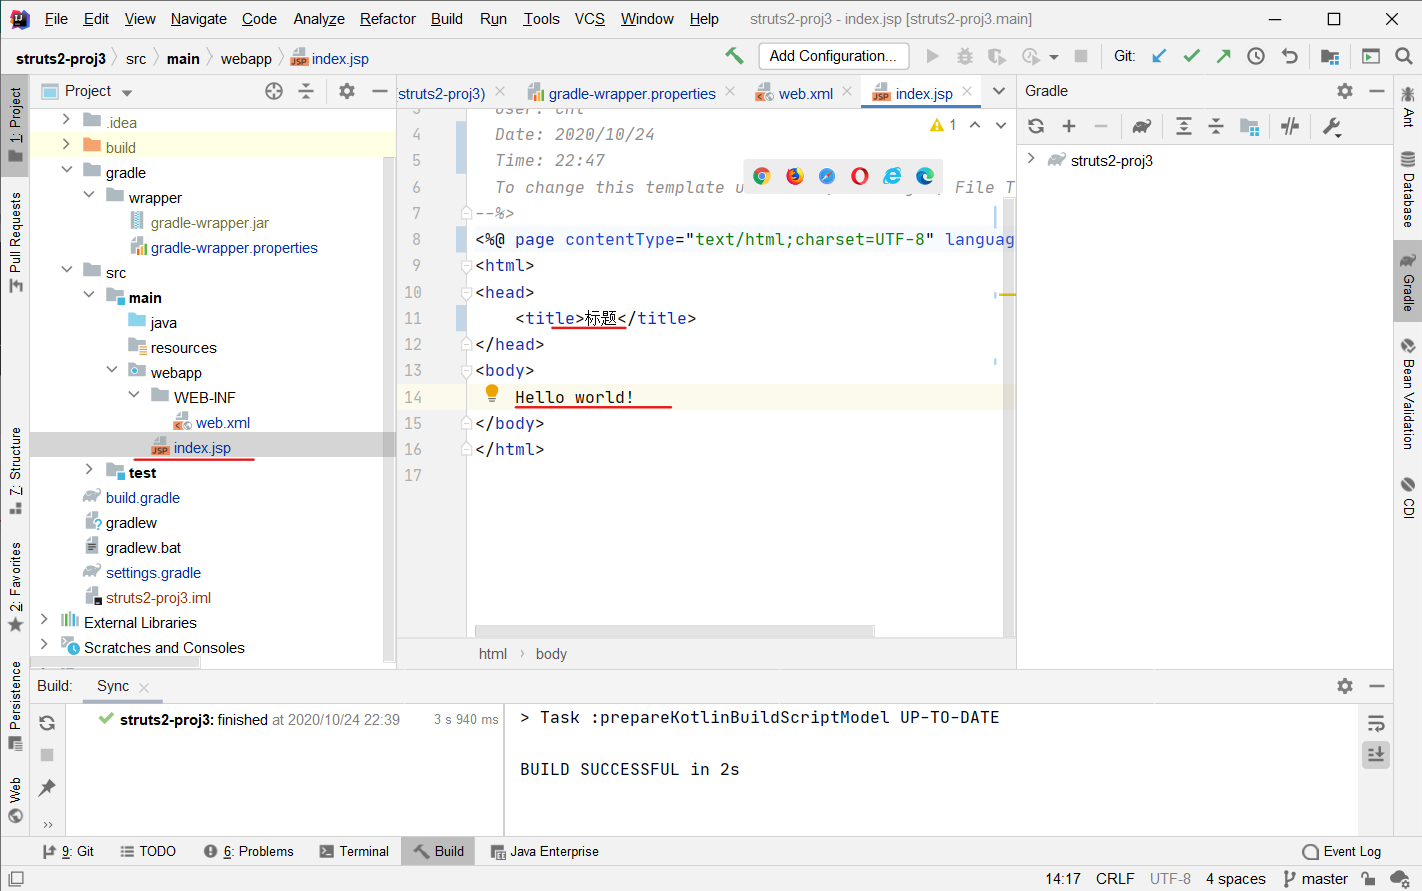Viewport: 1422px width, 891px height.
Task: Expand External Libraries node
Action: (44, 619)
